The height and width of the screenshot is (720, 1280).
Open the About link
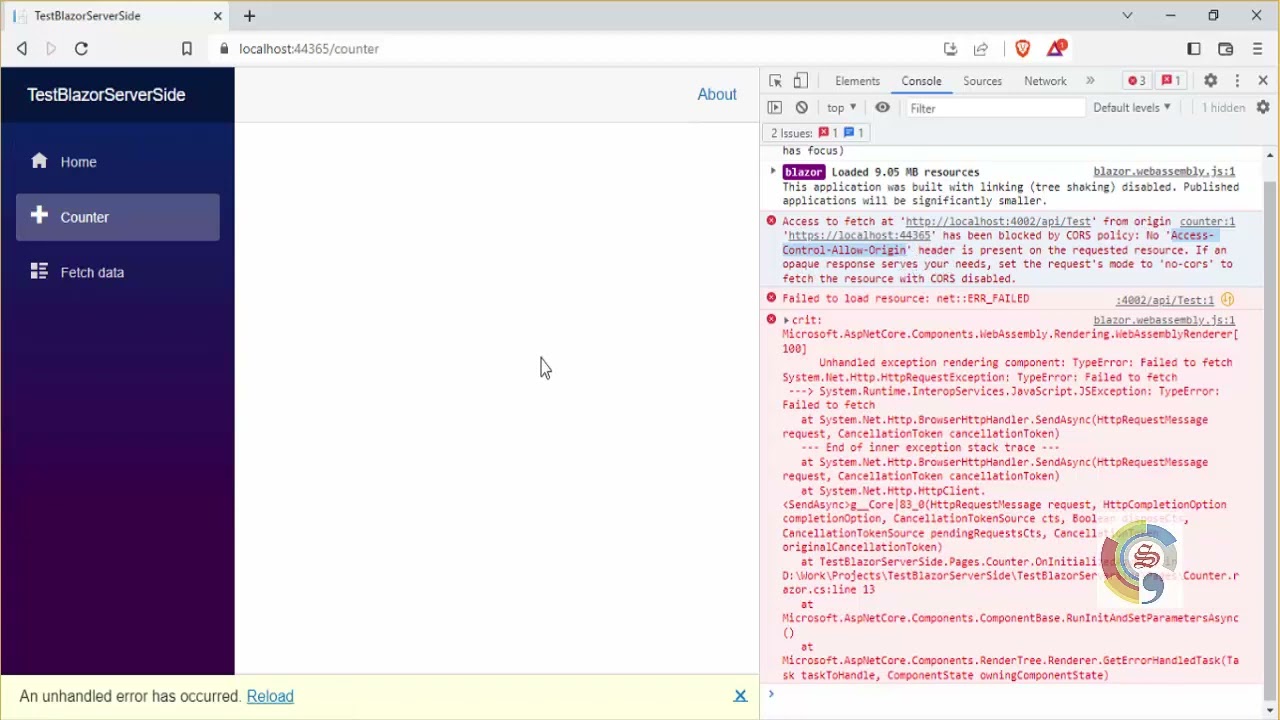click(x=717, y=94)
